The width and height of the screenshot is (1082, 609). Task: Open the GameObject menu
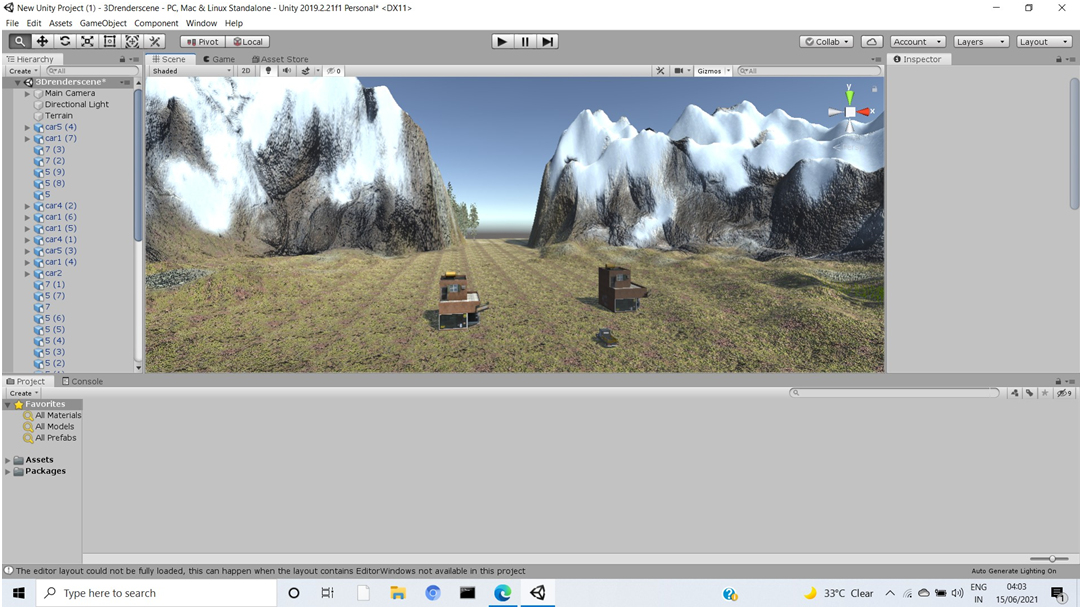point(103,23)
